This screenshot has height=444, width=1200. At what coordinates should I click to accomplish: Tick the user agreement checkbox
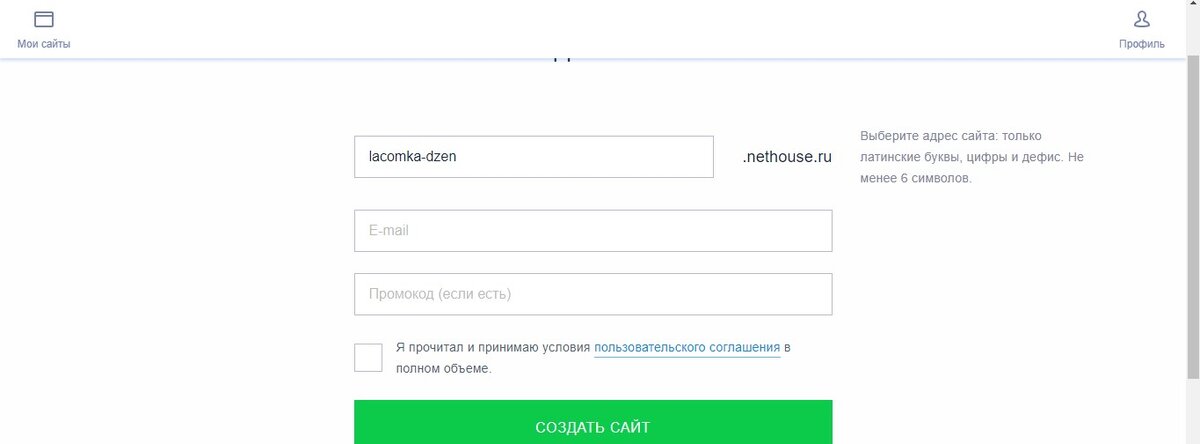pyautogui.click(x=368, y=358)
